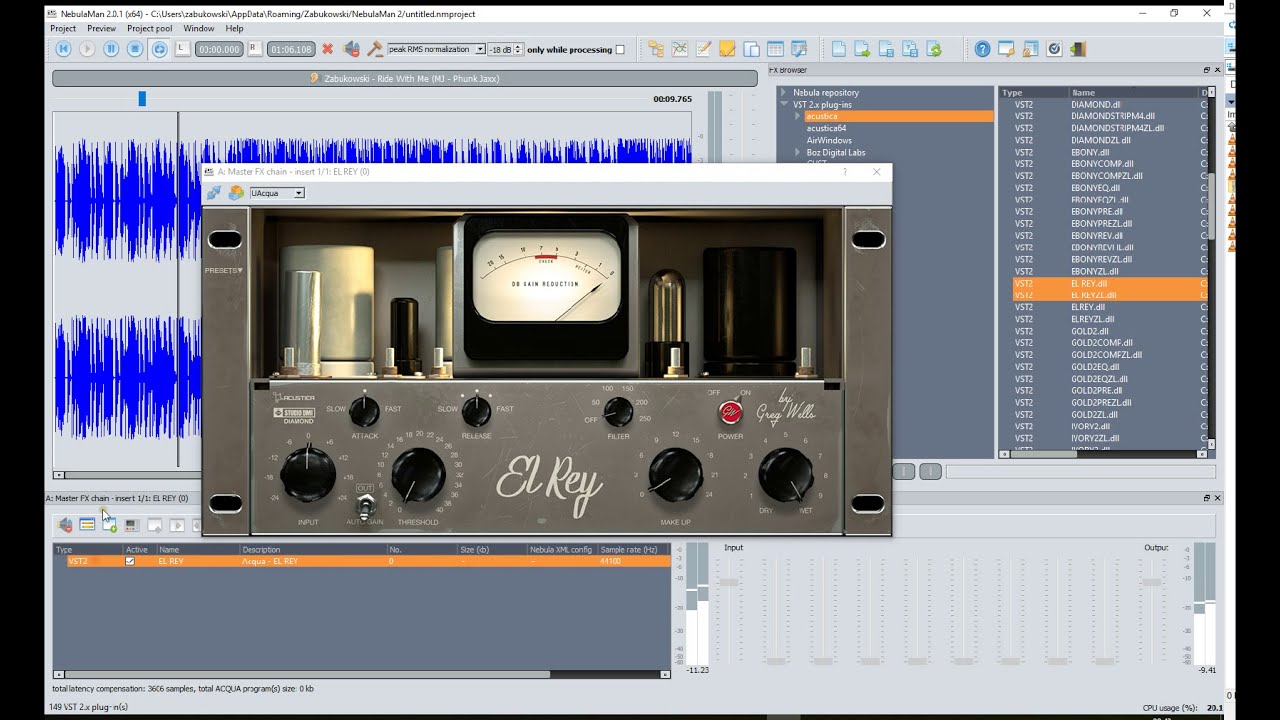Click the new blank project page icon

click(x=838, y=49)
